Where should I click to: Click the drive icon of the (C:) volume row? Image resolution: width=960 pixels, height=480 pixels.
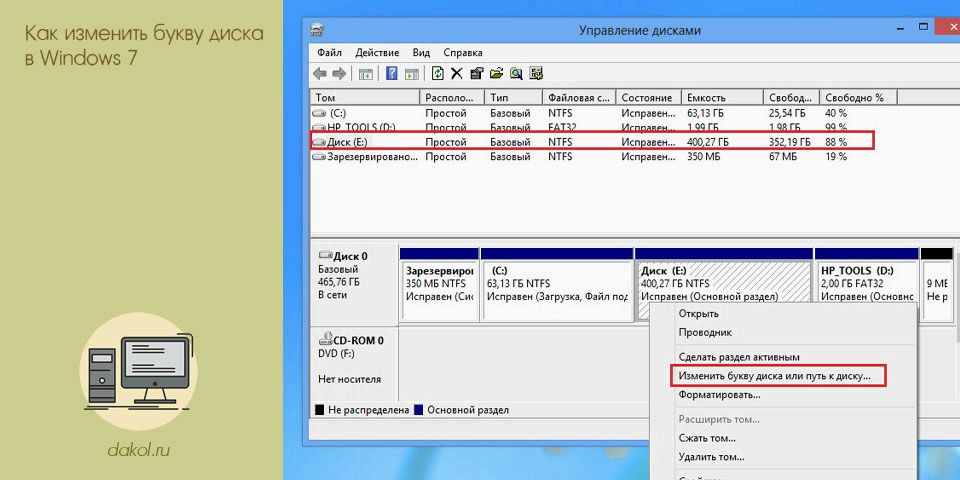pyautogui.click(x=320, y=113)
